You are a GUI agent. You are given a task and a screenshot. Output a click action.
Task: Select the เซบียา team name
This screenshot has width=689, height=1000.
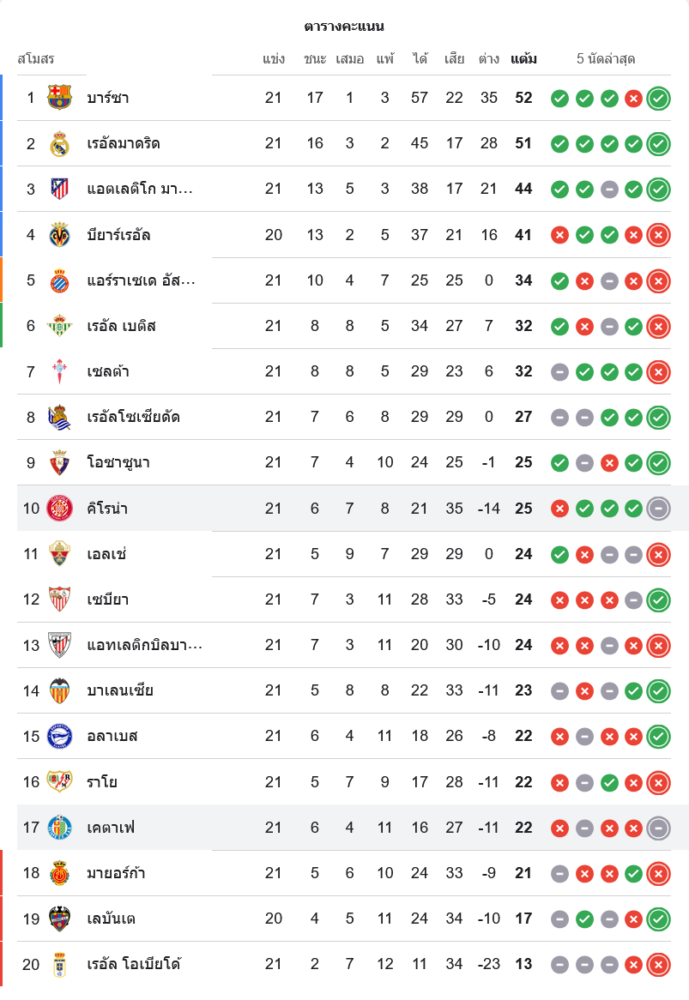108,600
